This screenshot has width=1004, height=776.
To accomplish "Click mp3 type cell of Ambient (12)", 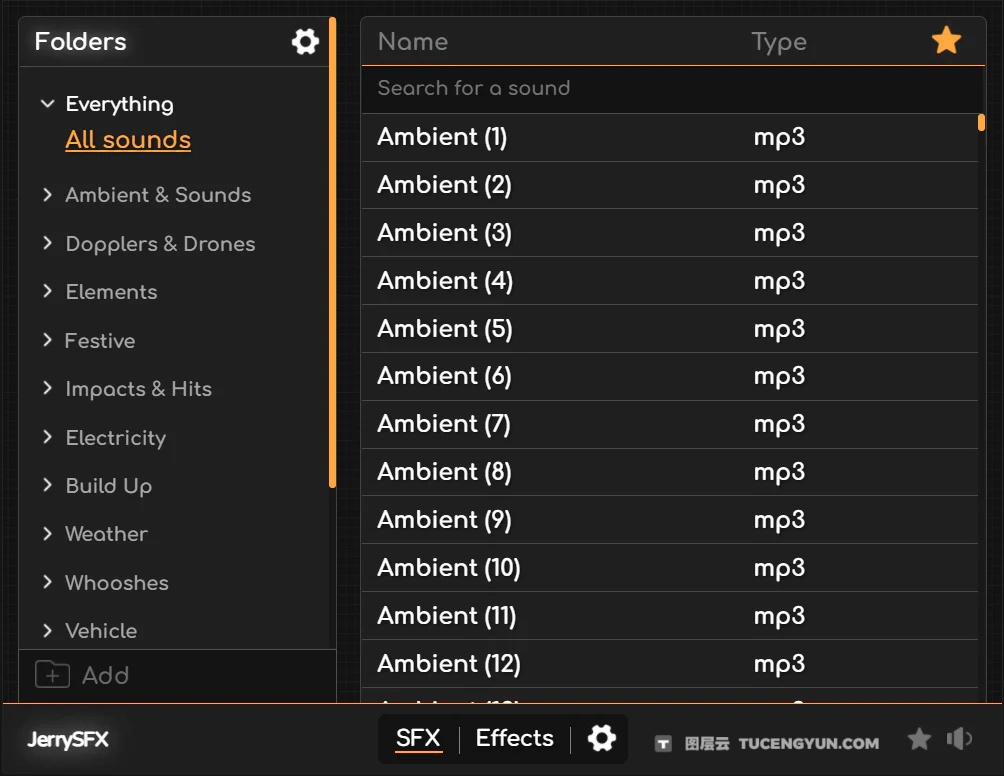I will coord(779,665).
